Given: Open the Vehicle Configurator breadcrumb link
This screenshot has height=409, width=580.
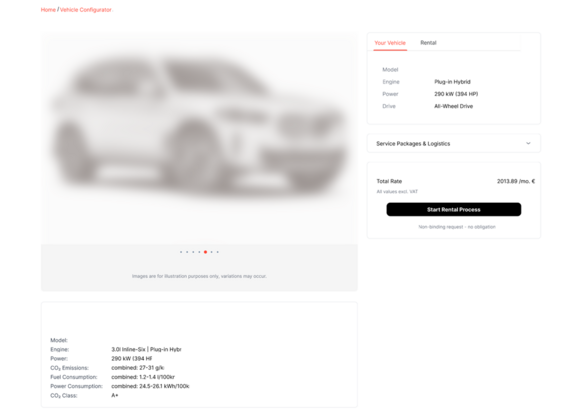Looking at the screenshot, I should 86,10.
